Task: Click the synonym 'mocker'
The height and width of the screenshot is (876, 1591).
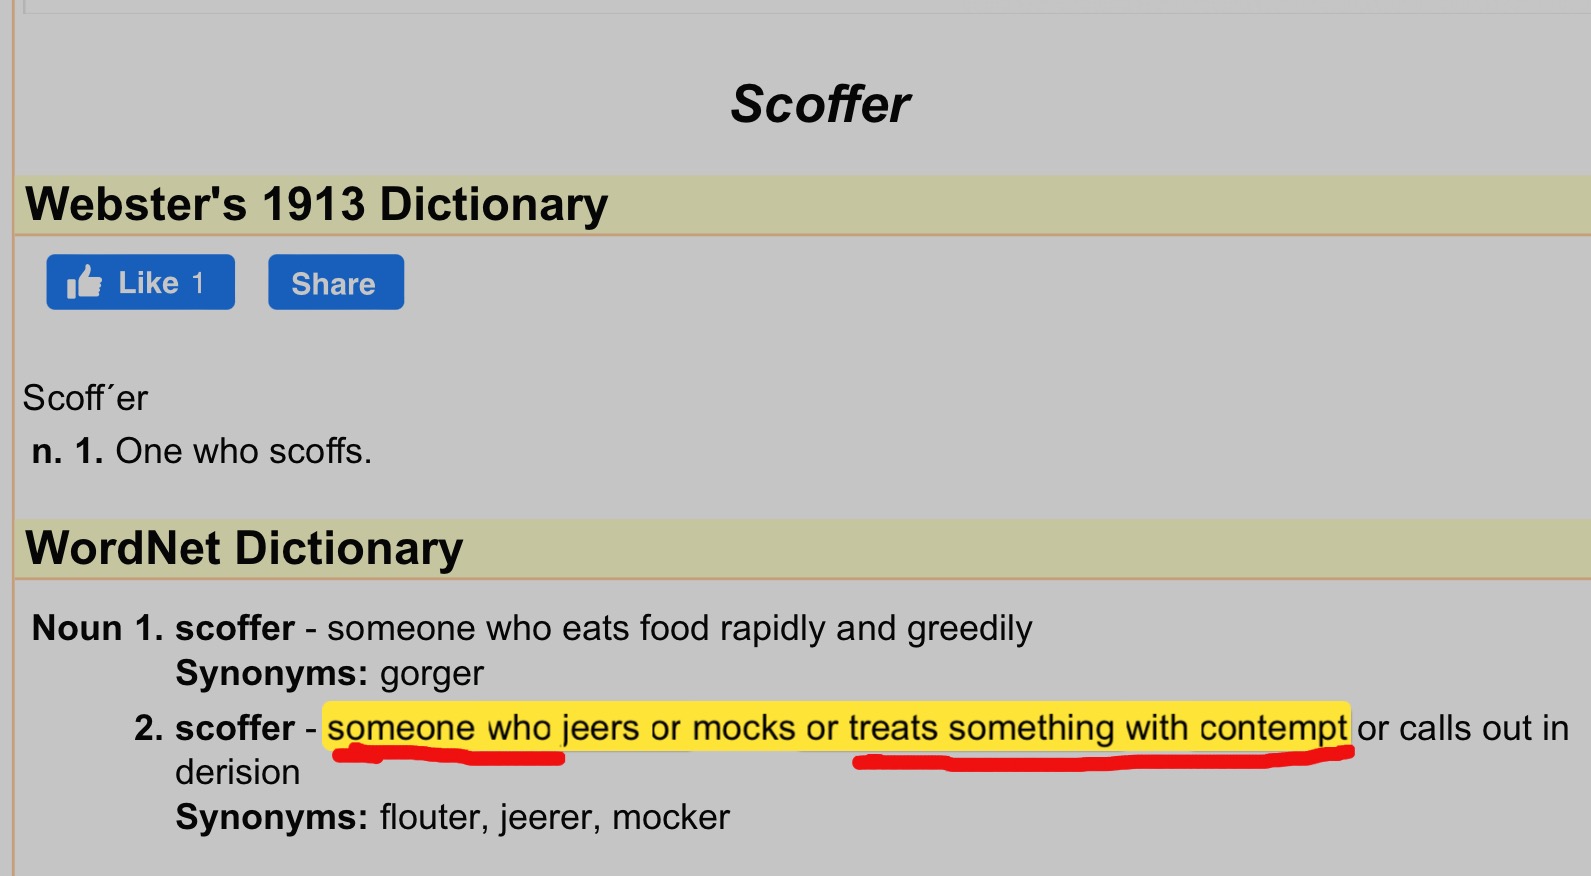Action: tap(671, 817)
